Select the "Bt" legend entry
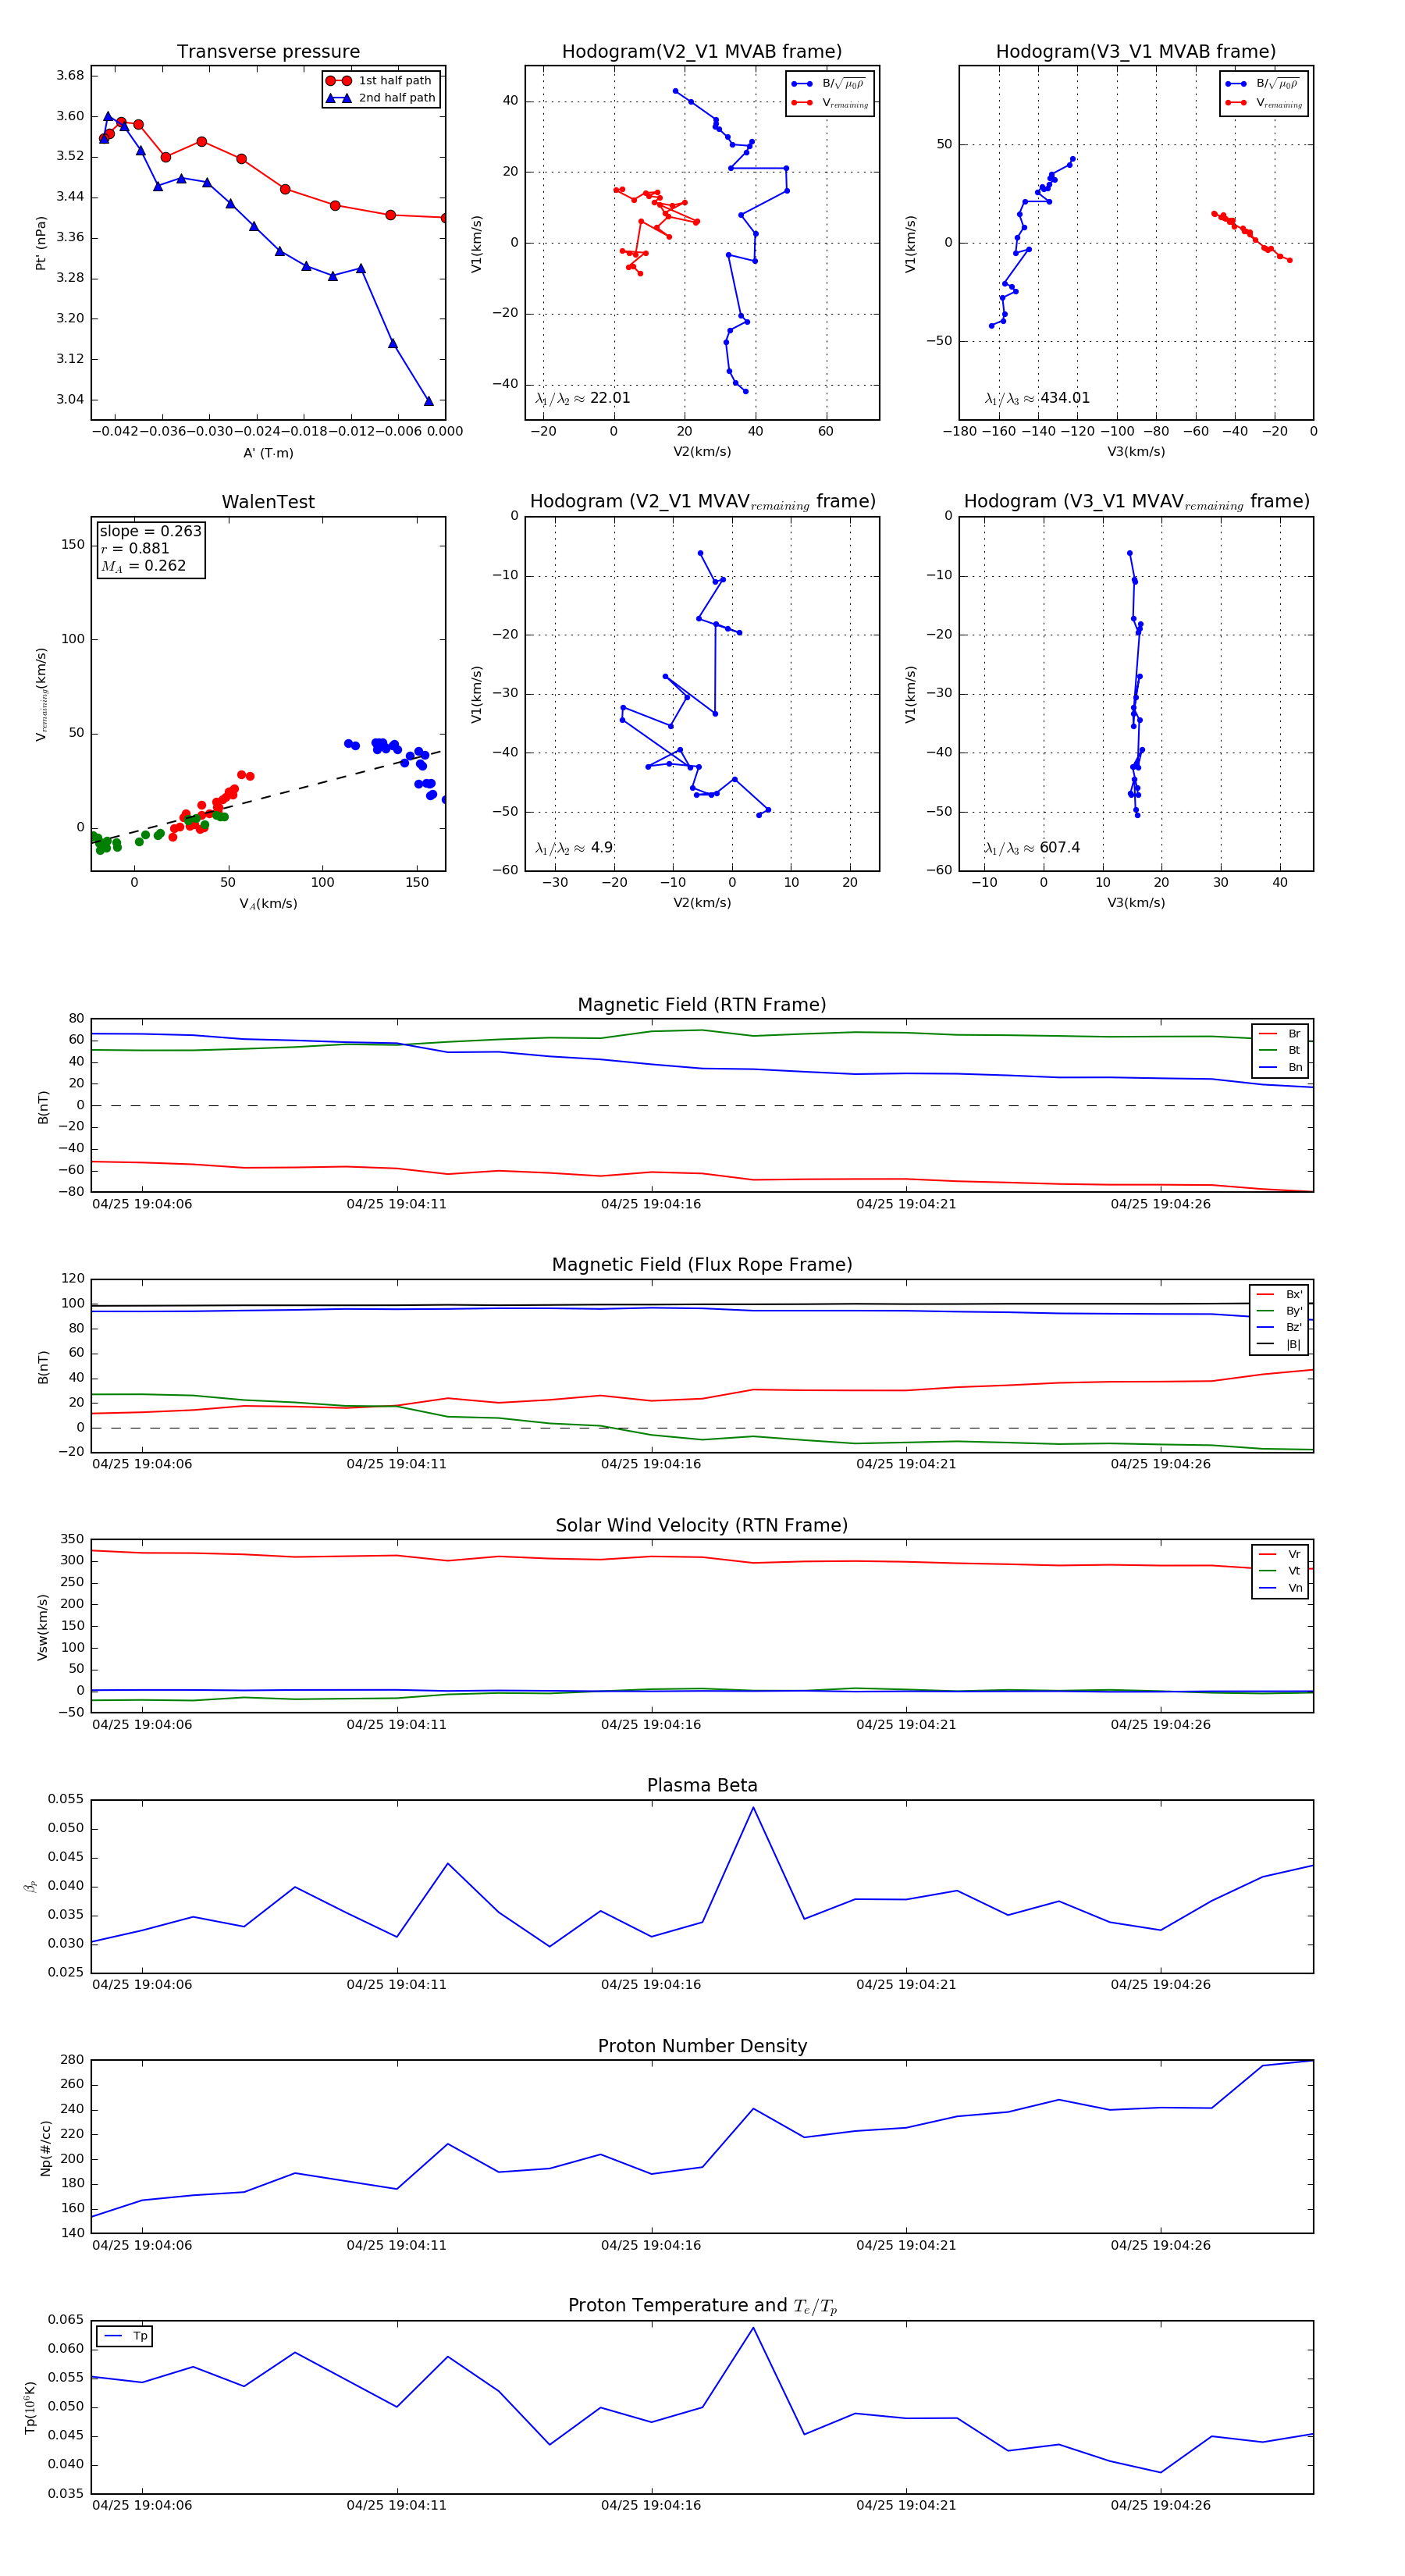 click(x=1281, y=1050)
